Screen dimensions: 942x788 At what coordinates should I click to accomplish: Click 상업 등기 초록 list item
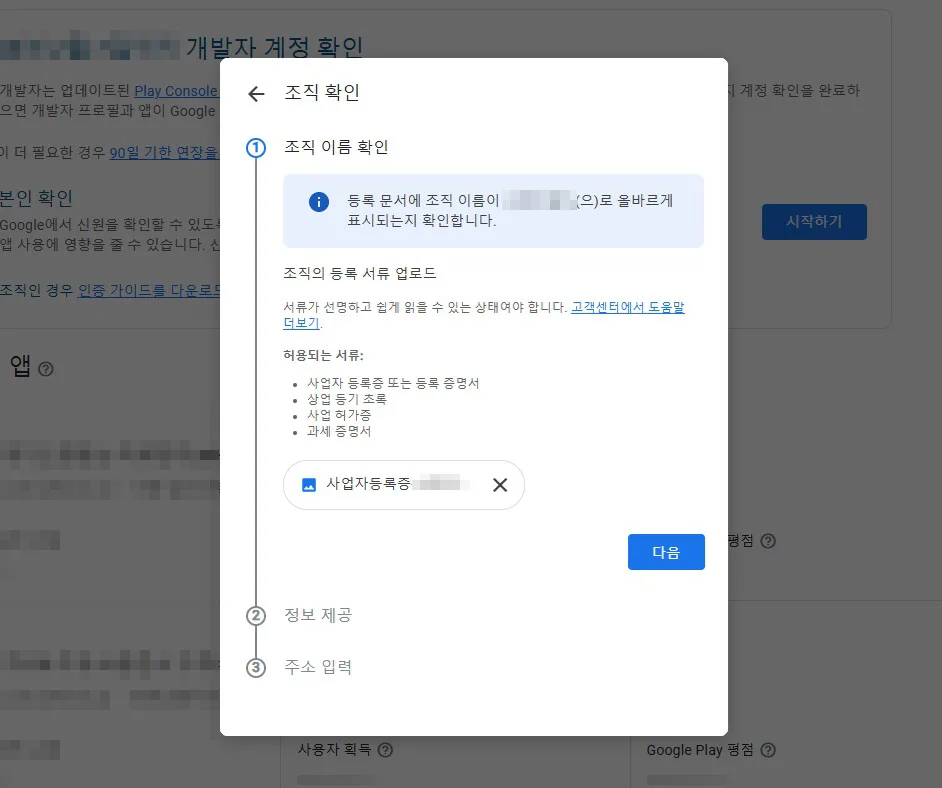(x=347, y=399)
